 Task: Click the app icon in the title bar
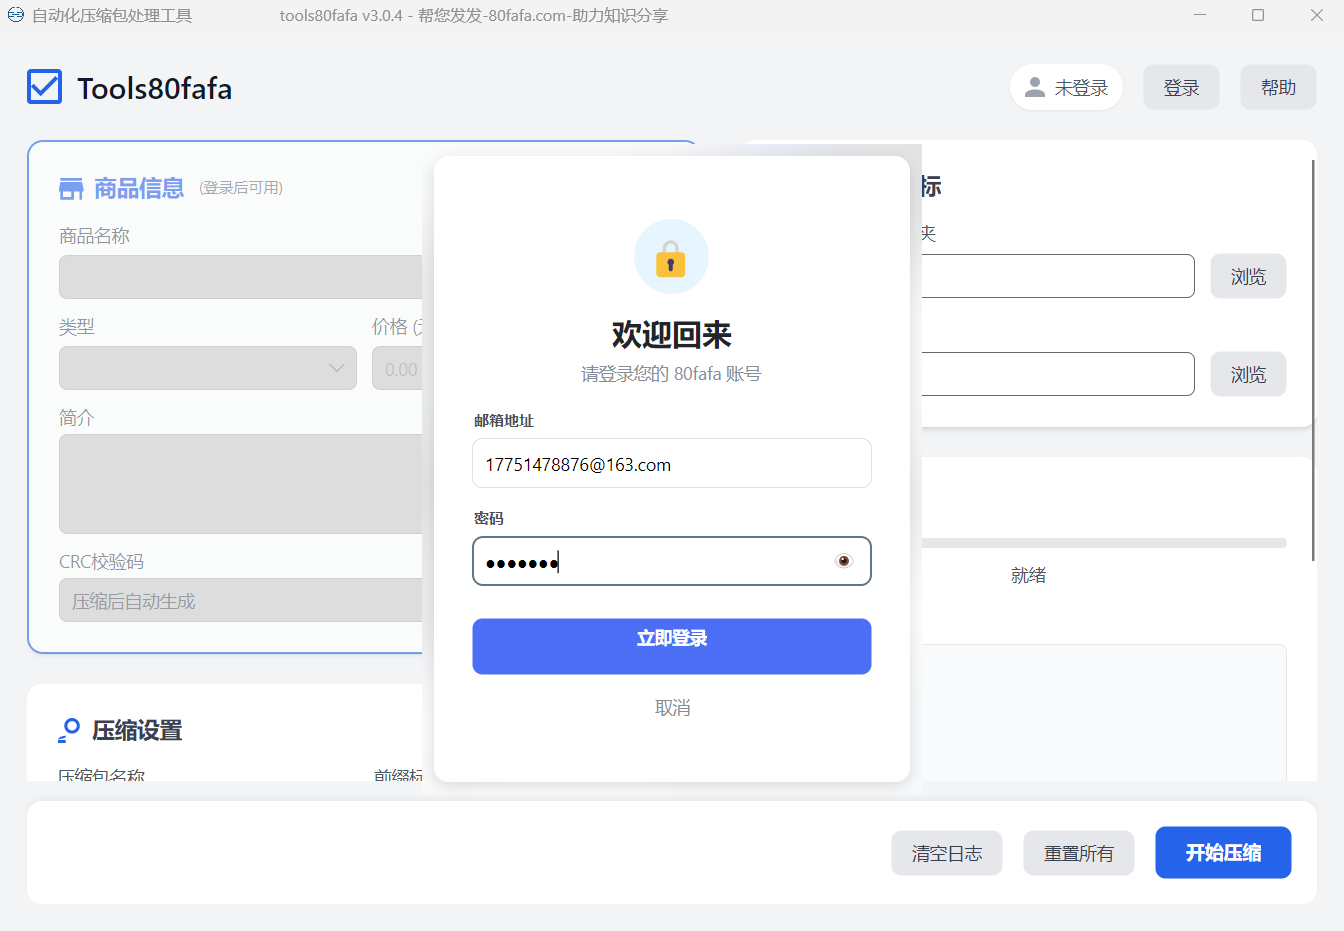click(16, 15)
